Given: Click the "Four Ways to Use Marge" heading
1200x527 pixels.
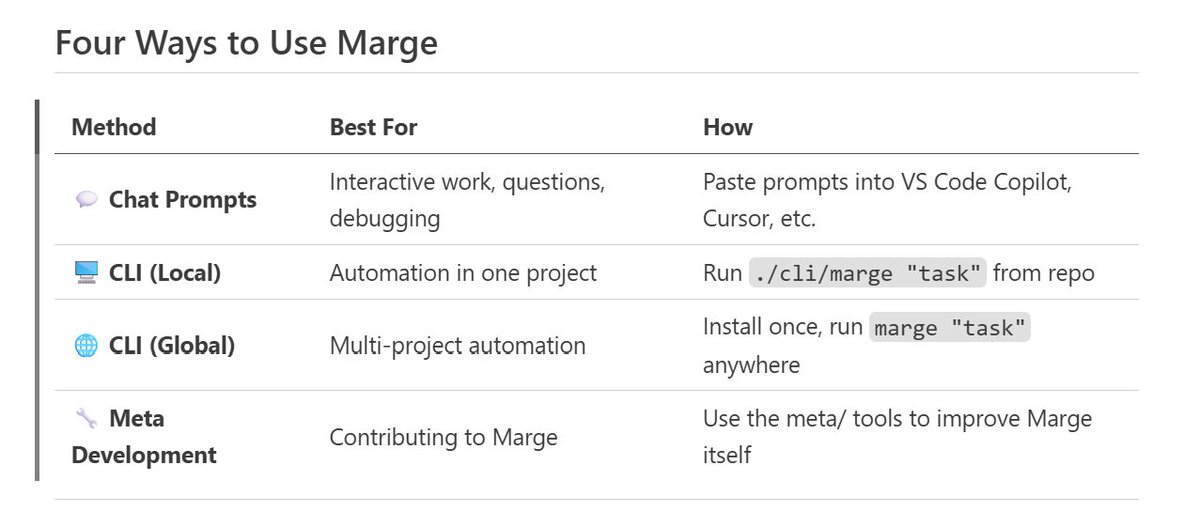Looking at the screenshot, I should [246, 44].
